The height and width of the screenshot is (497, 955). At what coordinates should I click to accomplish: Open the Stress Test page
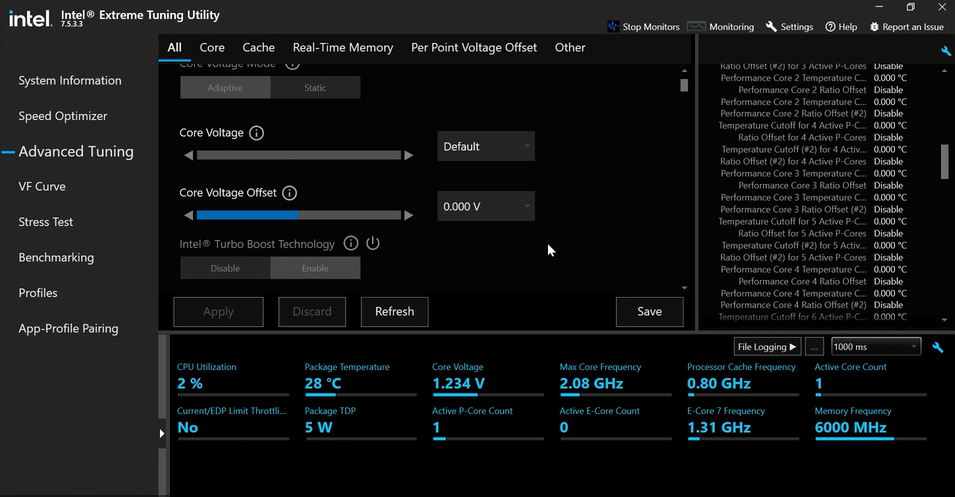[x=46, y=222]
